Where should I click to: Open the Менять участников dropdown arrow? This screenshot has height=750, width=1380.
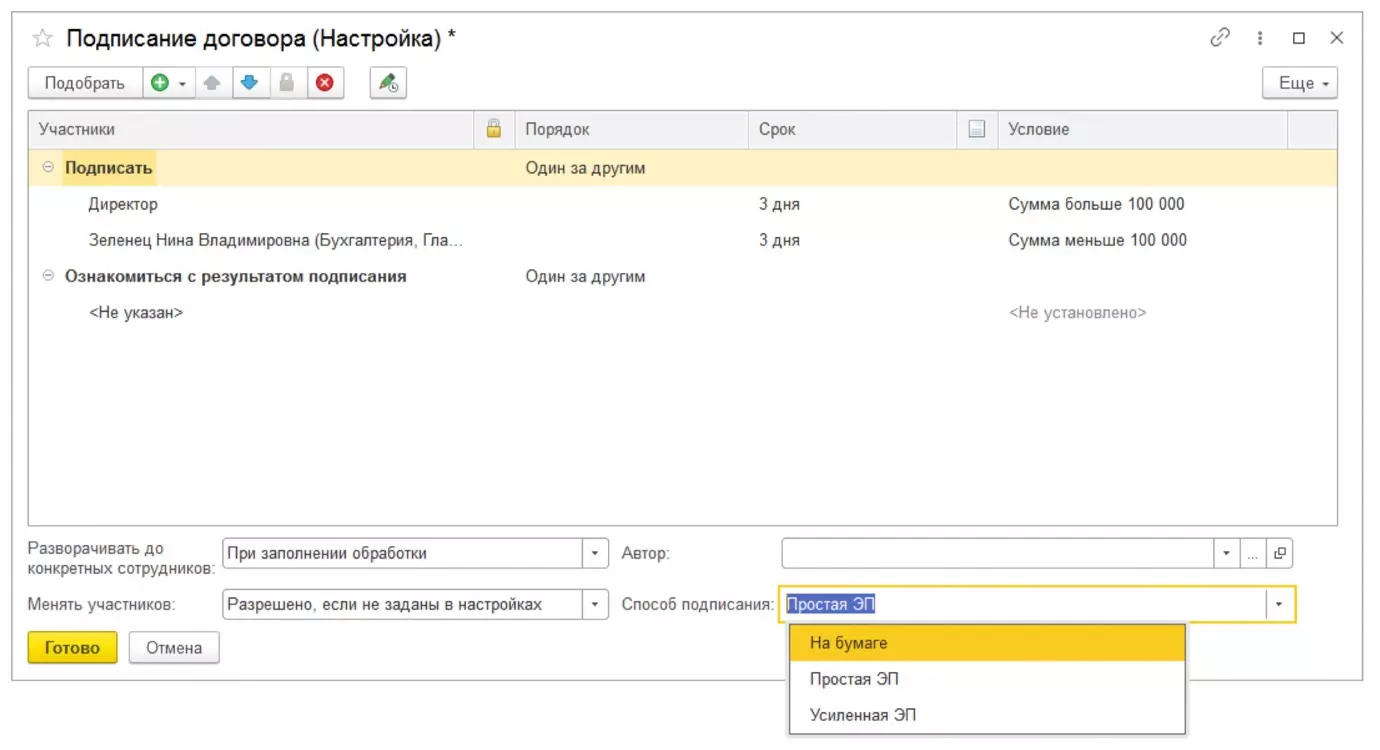pyautogui.click(x=595, y=604)
